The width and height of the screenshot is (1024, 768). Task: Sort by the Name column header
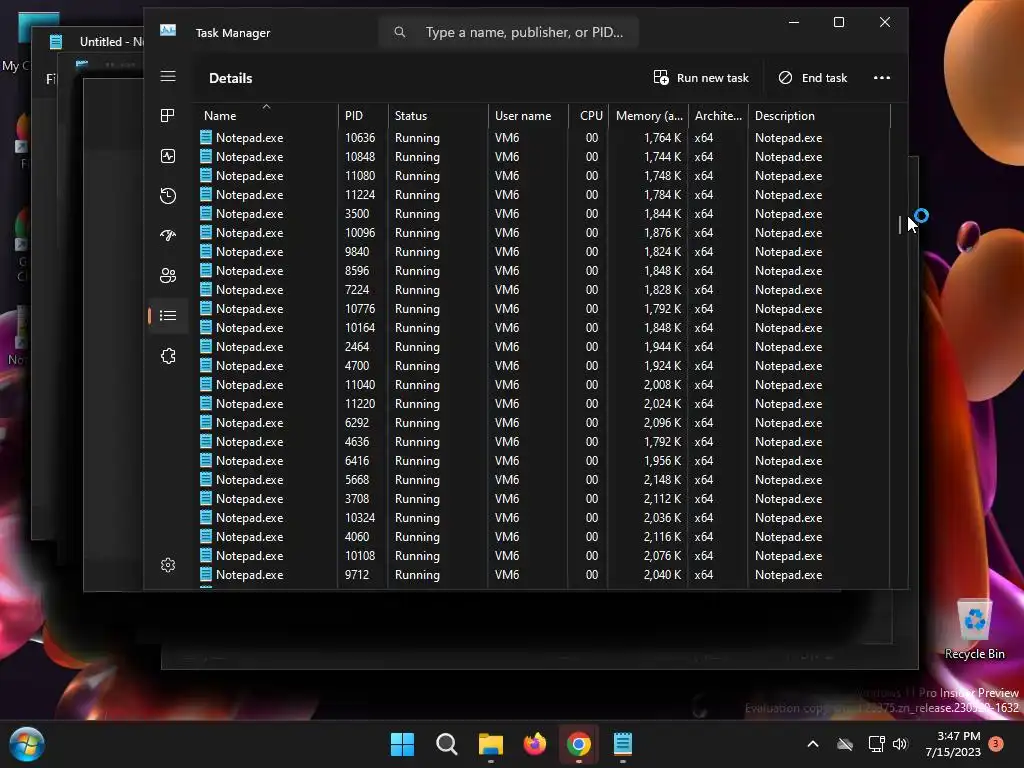tap(266, 116)
